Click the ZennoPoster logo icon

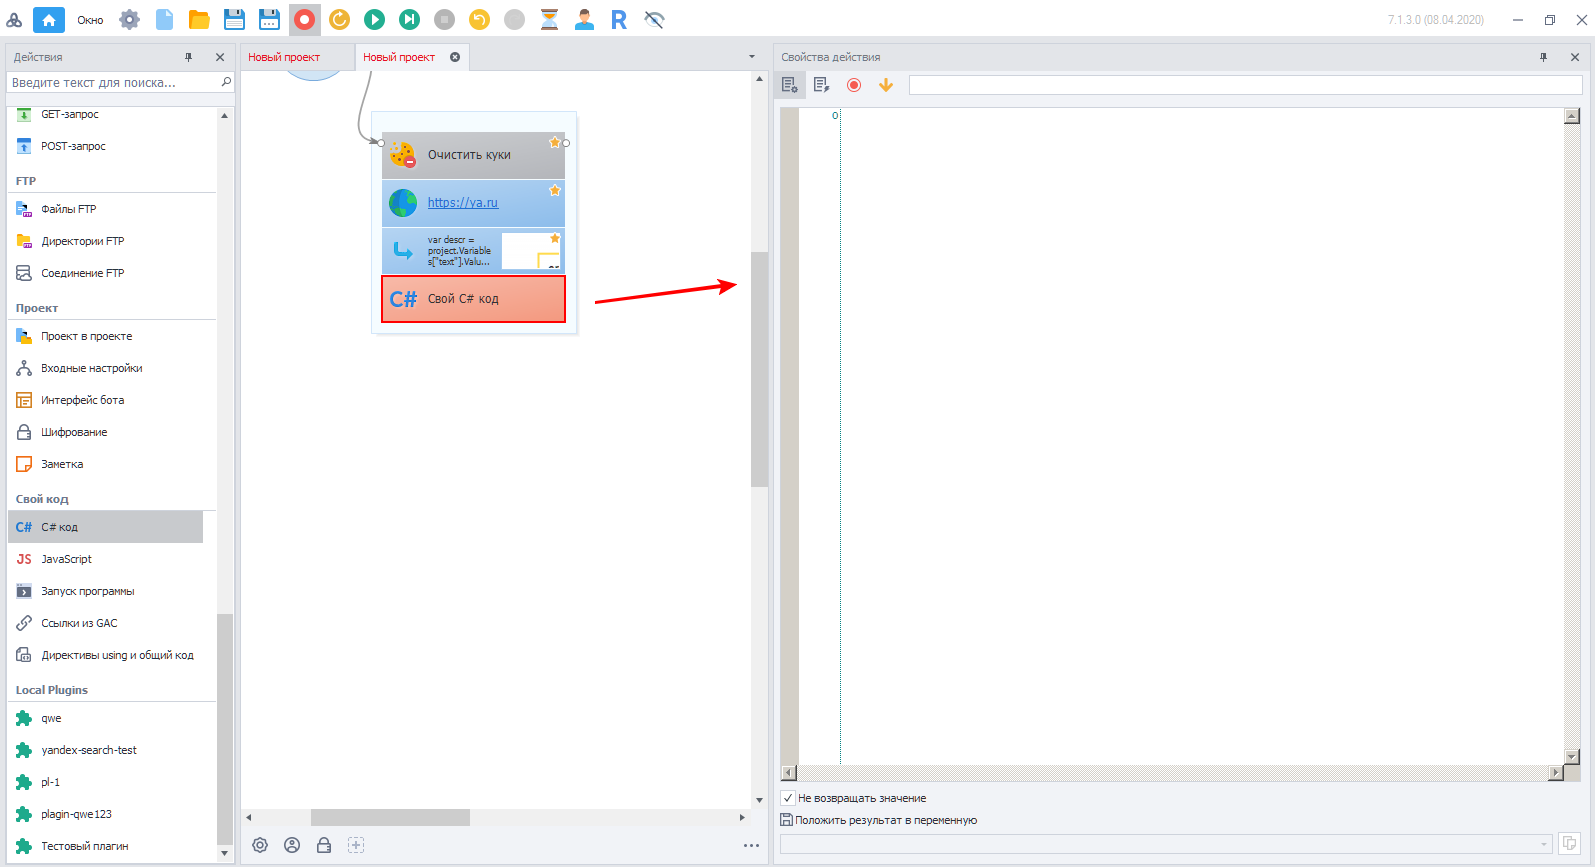[x=14, y=20]
